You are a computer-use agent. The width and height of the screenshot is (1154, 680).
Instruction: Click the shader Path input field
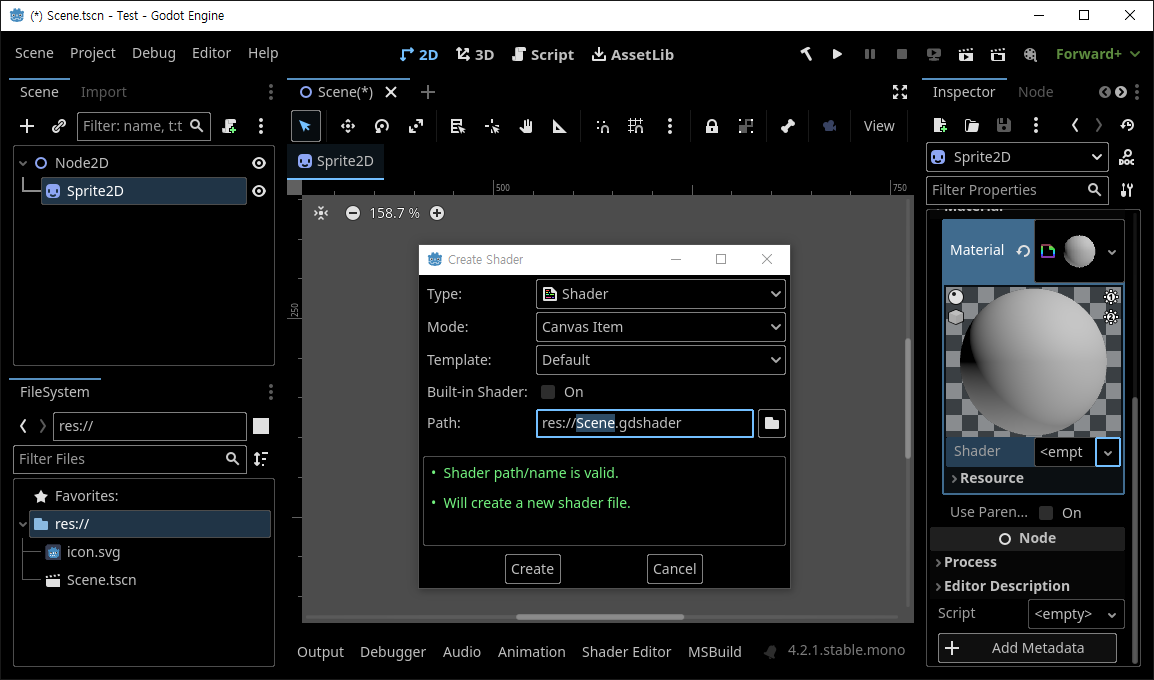coord(645,423)
